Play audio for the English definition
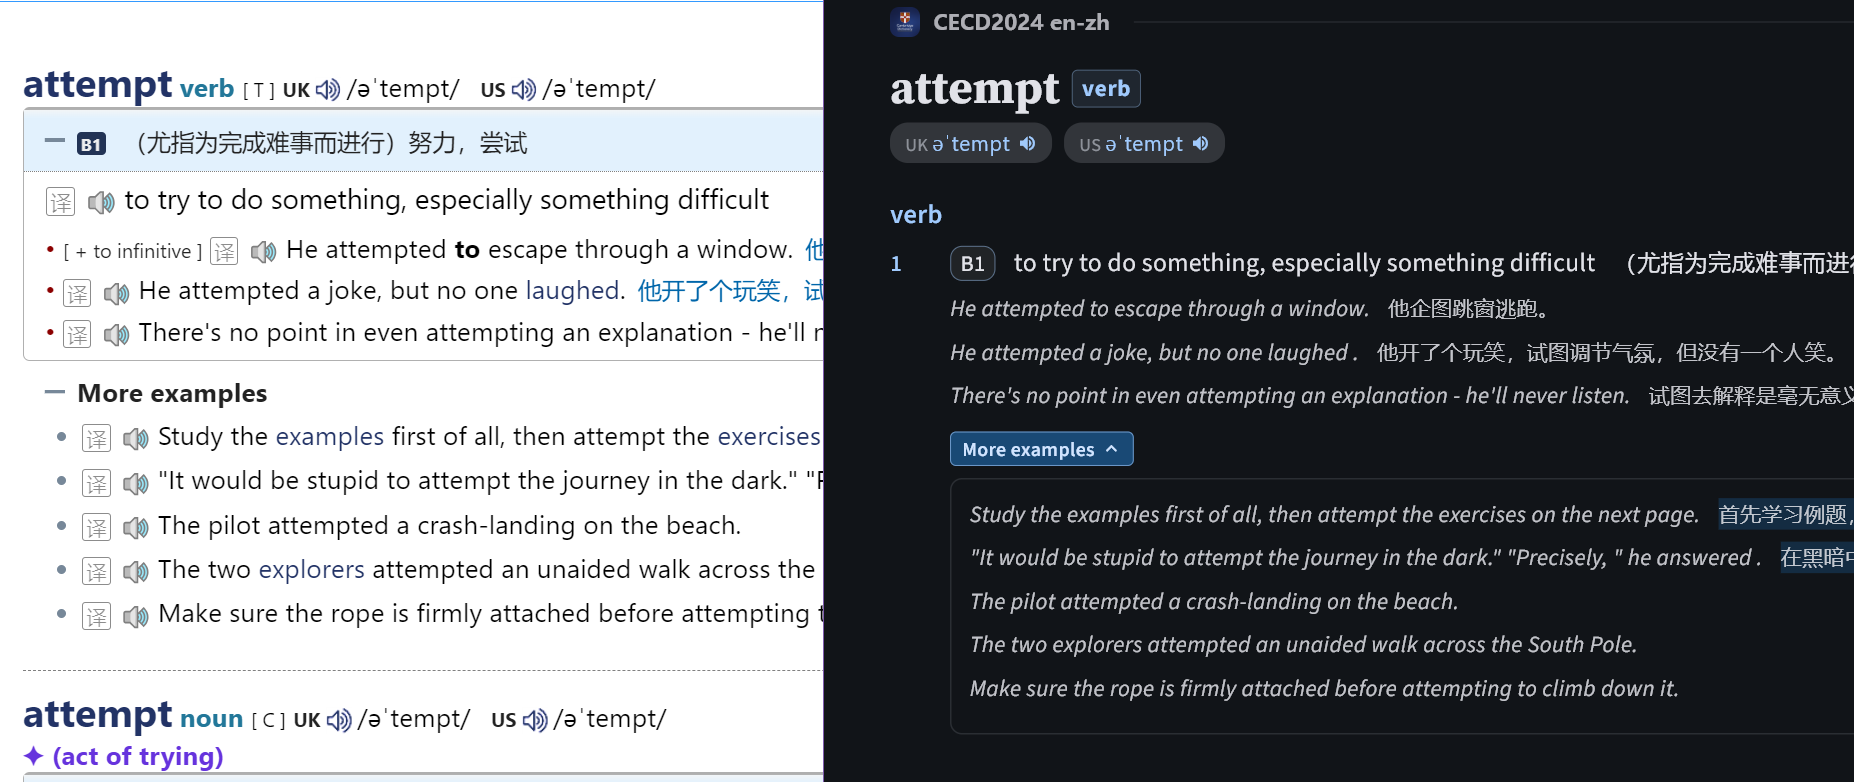This screenshot has height=782, width=1854. (x=101, y=202)
